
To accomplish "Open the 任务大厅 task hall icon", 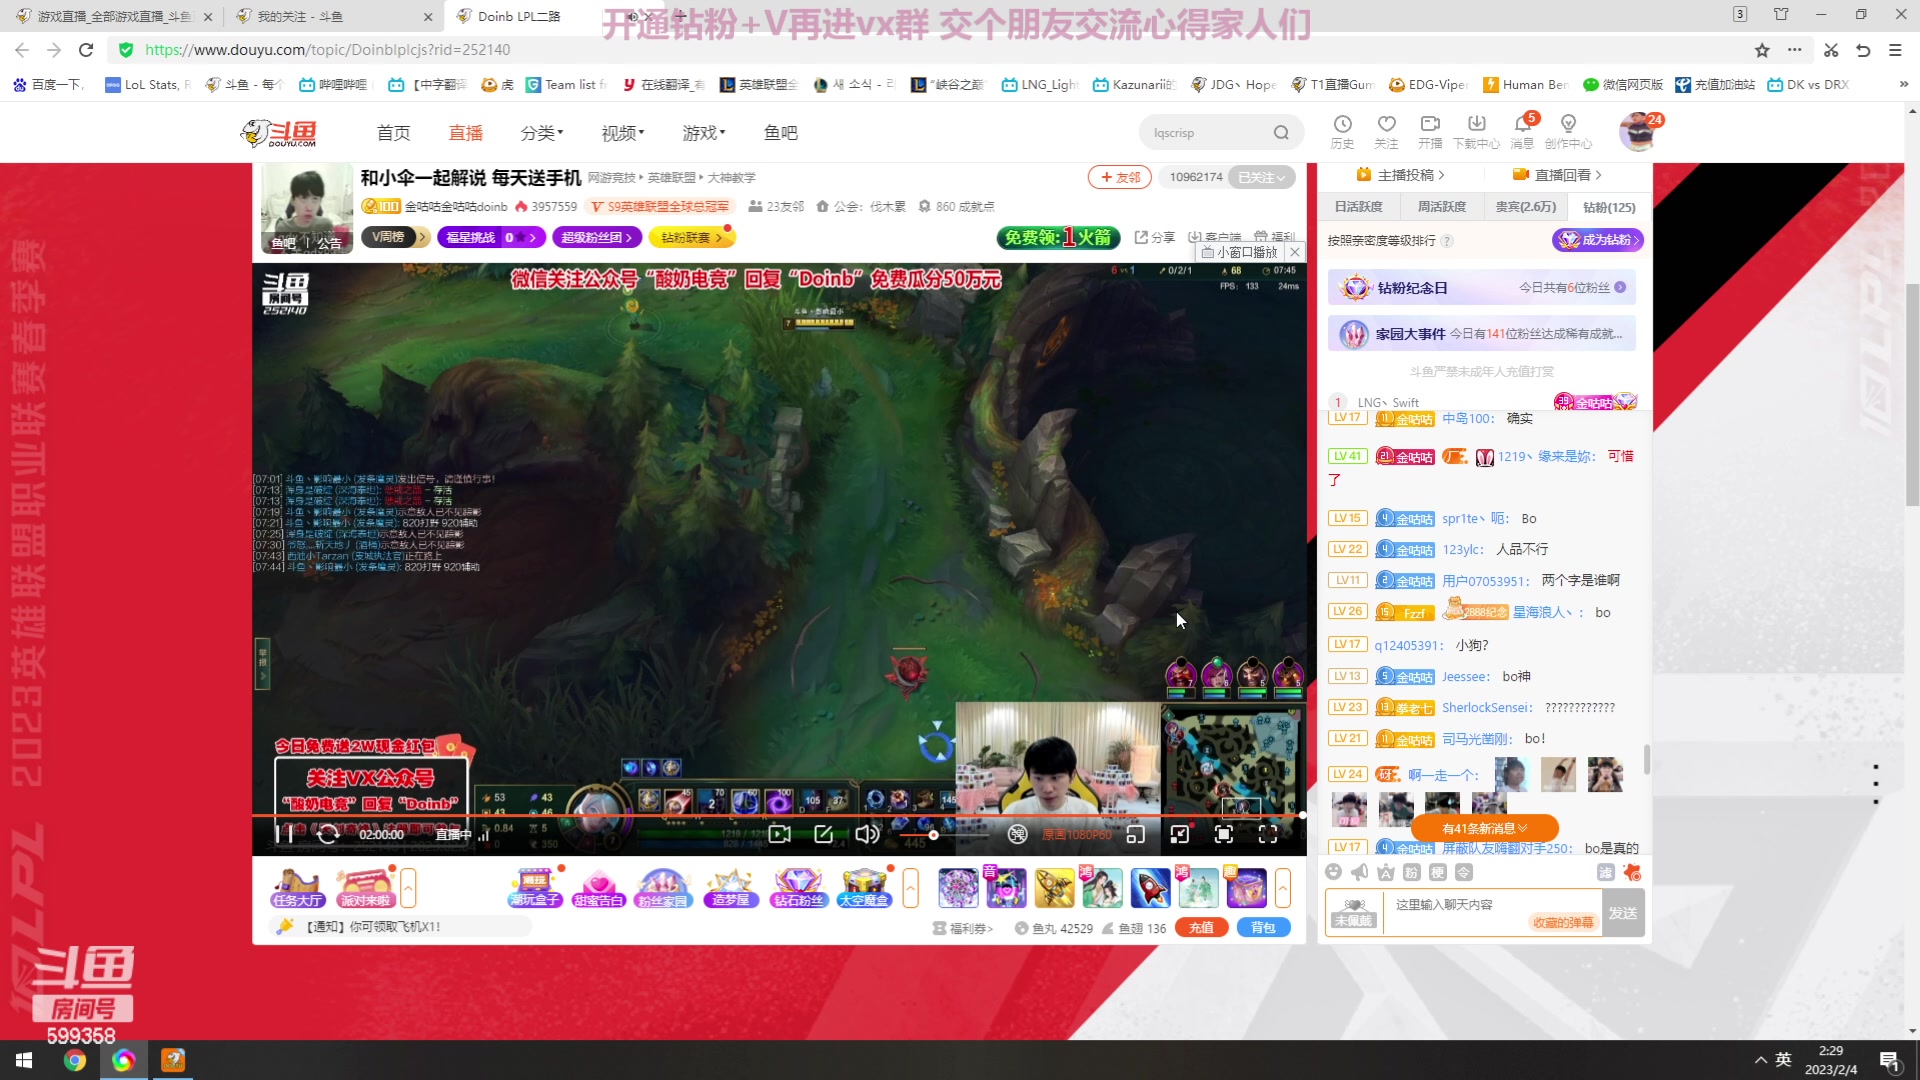I will pyautogui.click(x=298, y=887).
